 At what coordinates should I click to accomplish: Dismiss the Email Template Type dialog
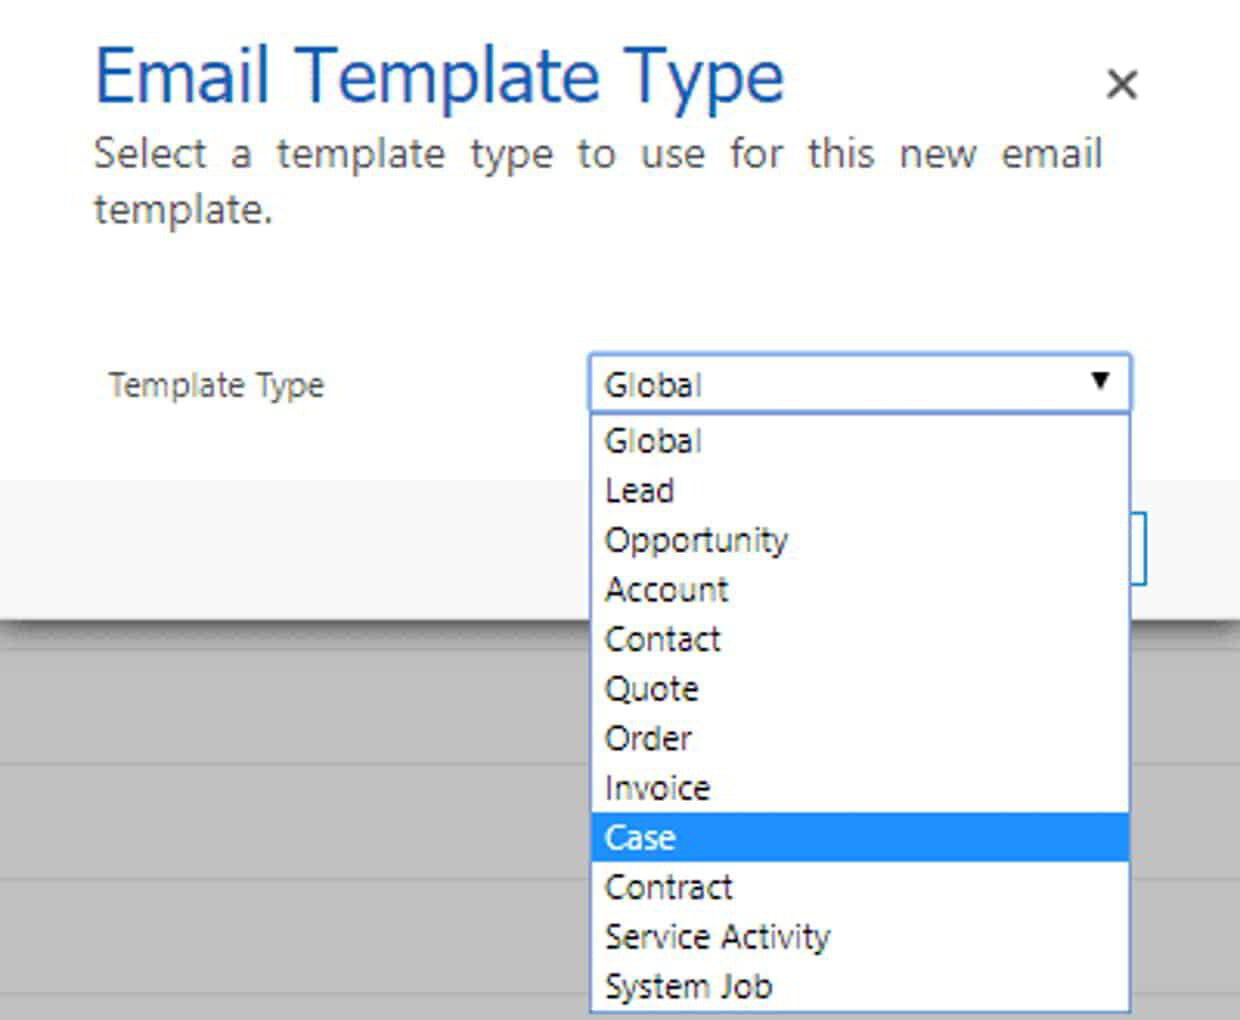tap(1123, 85)
